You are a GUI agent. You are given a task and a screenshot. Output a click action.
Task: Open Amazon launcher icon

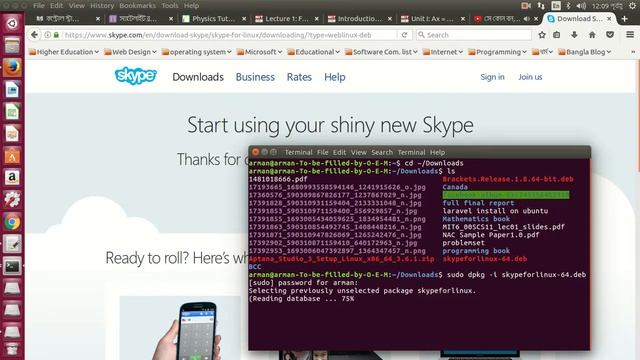coord(12,178)
